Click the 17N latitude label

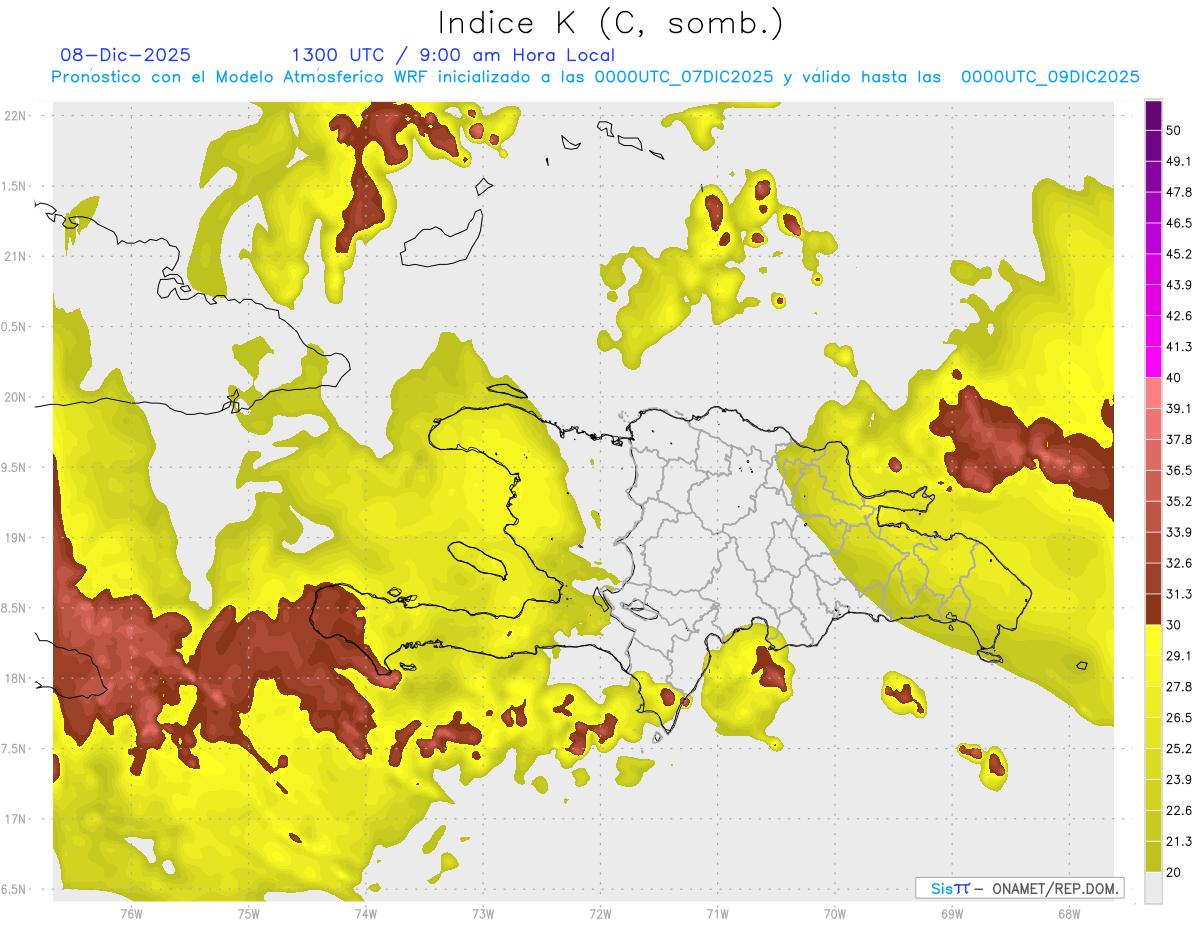click(15, 819)
